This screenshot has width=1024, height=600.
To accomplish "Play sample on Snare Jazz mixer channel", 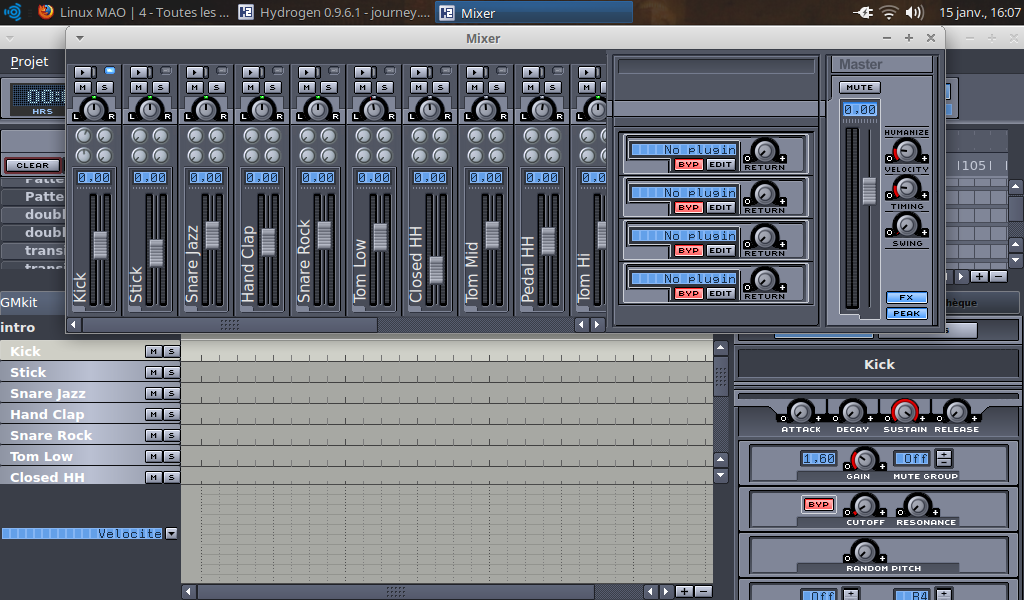I will pos(196,72).
